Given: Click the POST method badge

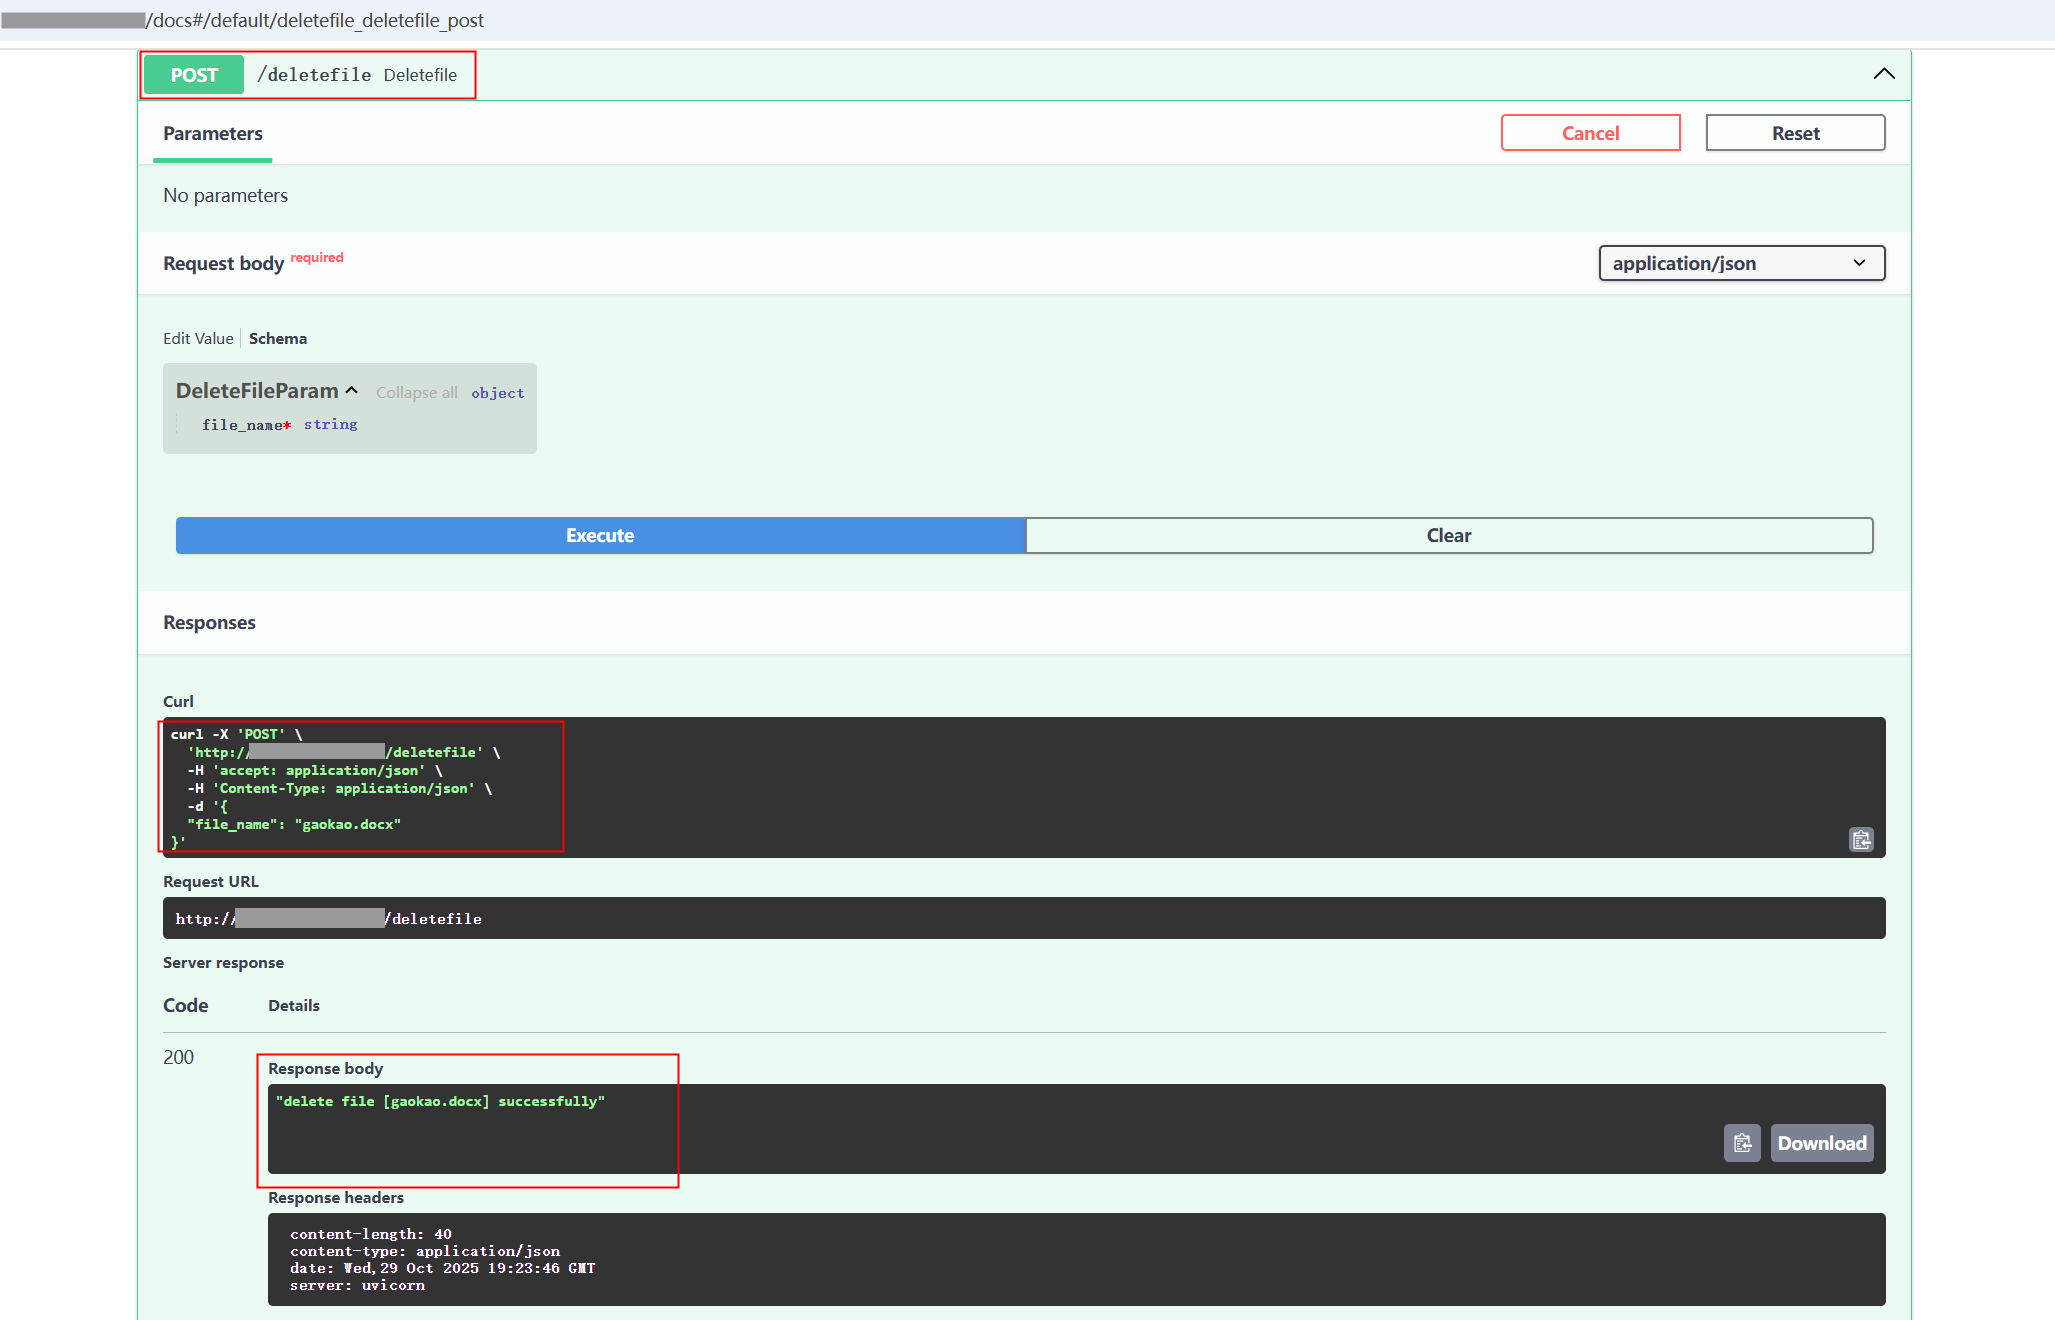Looking at the screenshot, I should (x=194, y=75).
